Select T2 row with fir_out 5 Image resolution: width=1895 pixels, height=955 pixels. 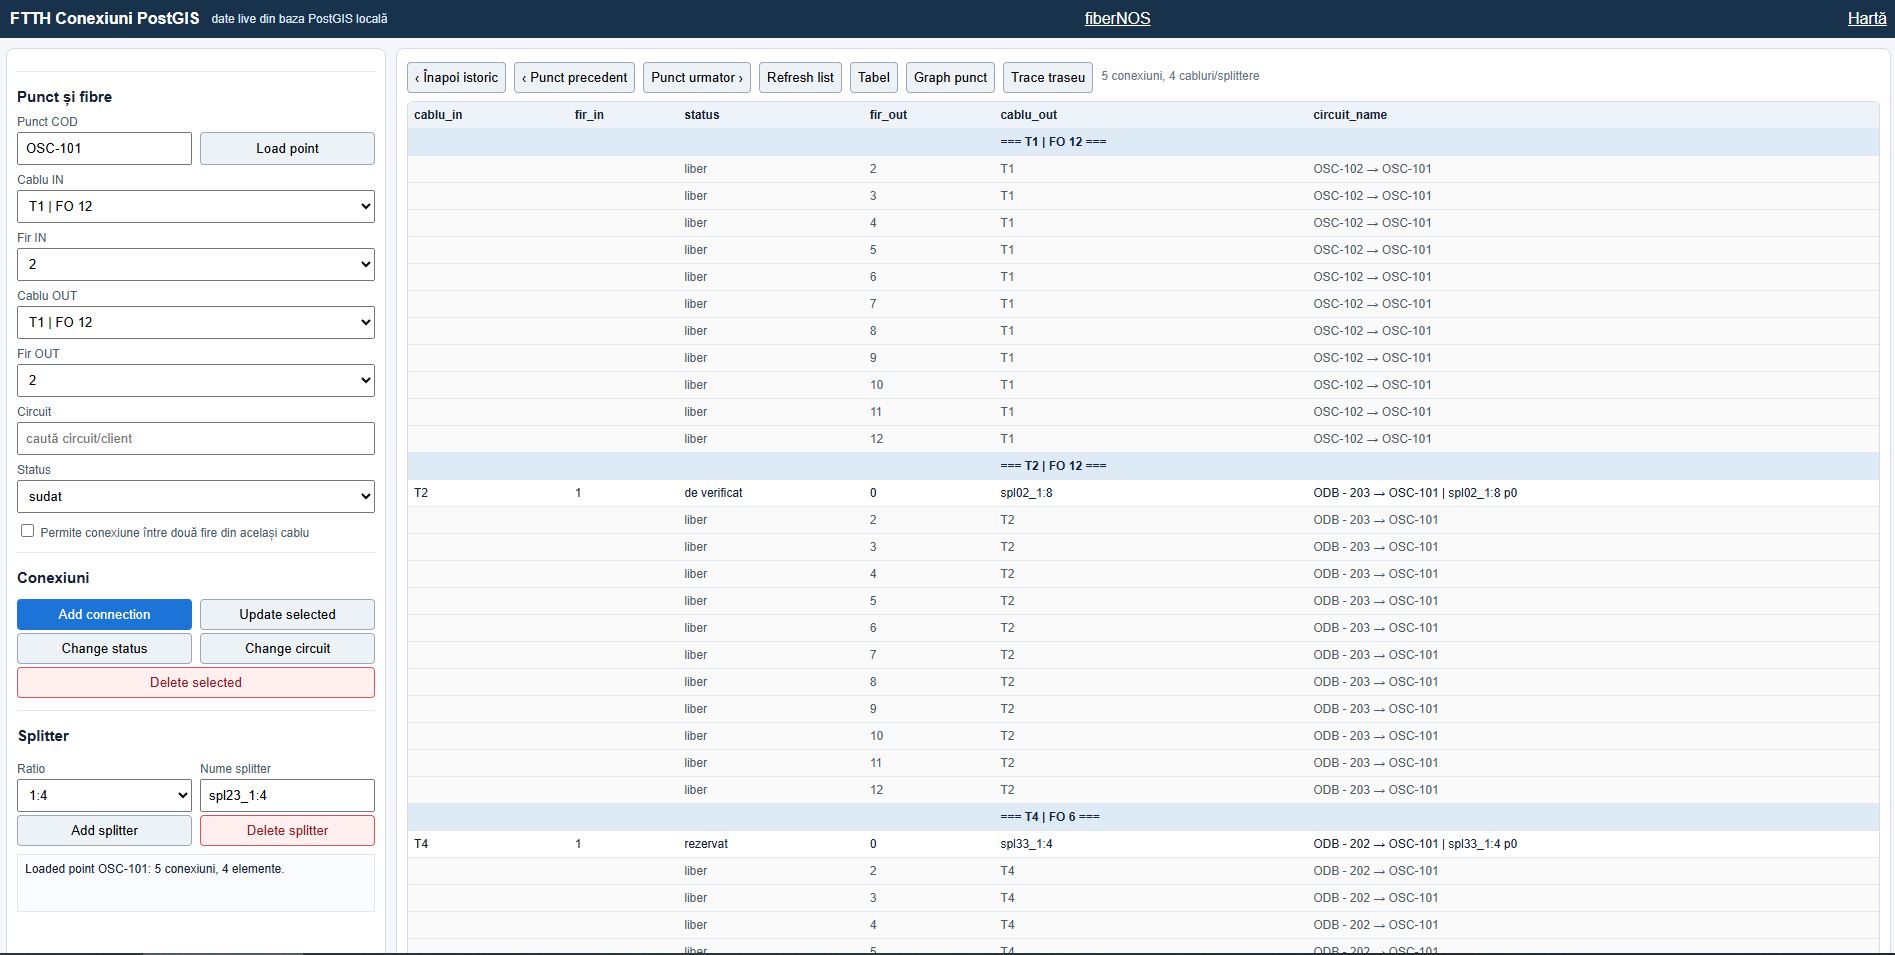coord(1143,601)
